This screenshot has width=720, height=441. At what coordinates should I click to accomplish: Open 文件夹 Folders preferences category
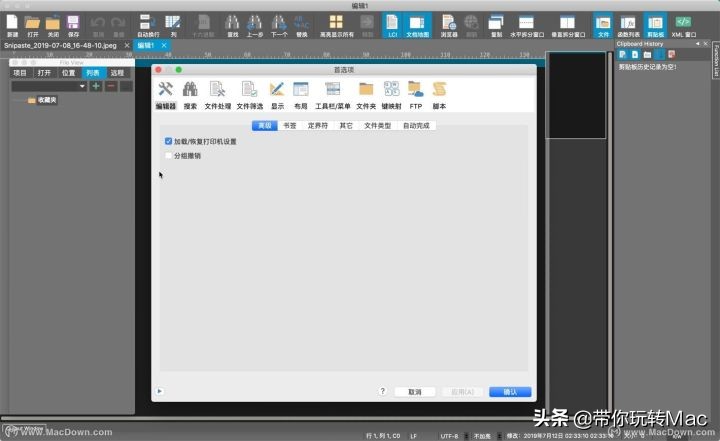pos(366,95)
